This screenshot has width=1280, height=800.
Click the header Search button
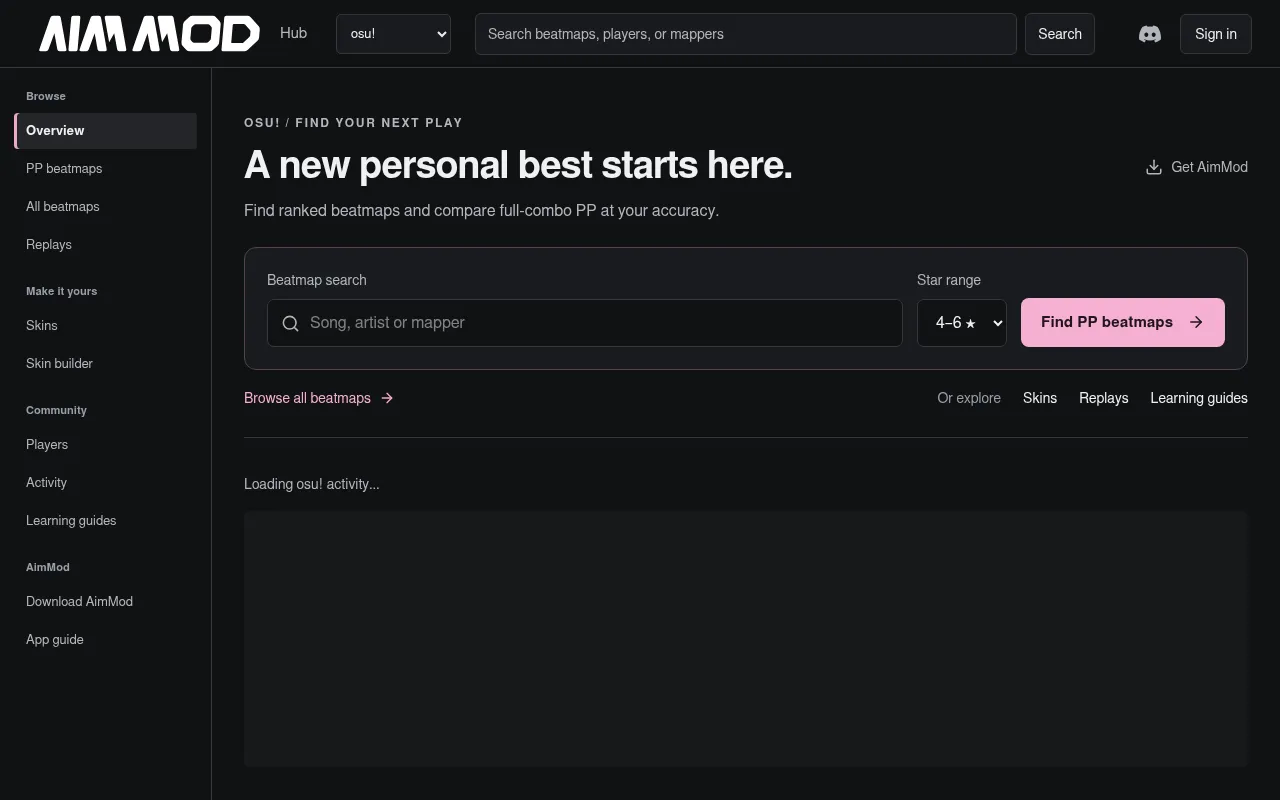coord(1060,34)
